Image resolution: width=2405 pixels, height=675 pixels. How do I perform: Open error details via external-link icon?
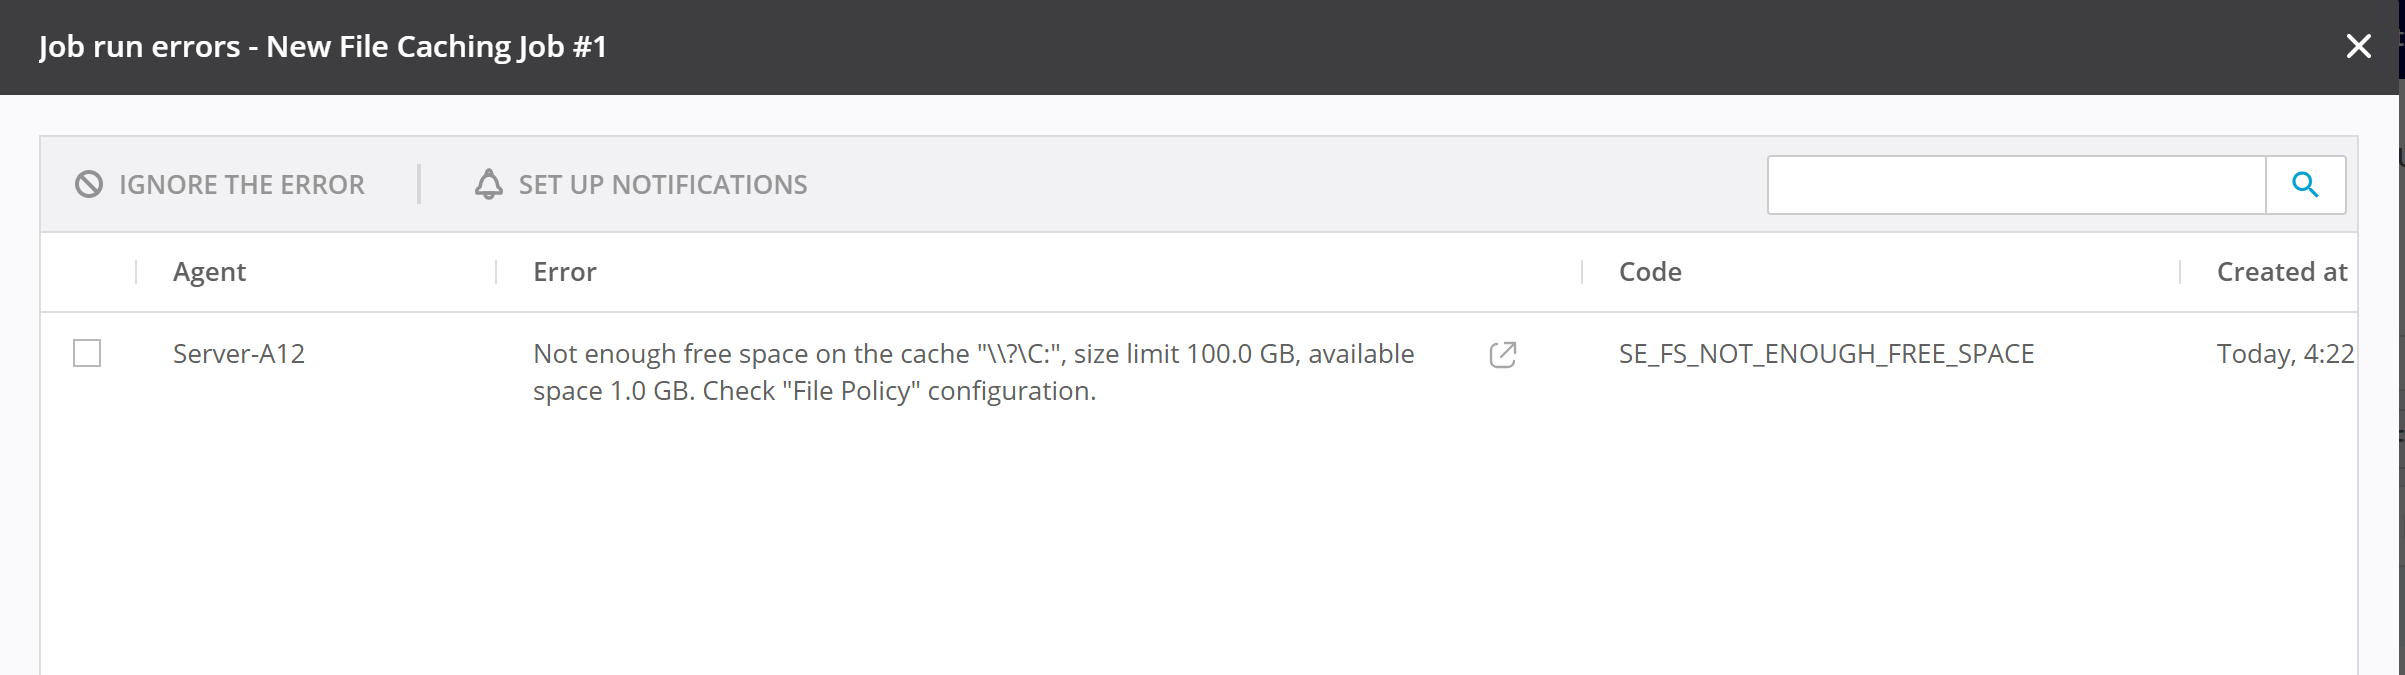tap(1502, 355)
